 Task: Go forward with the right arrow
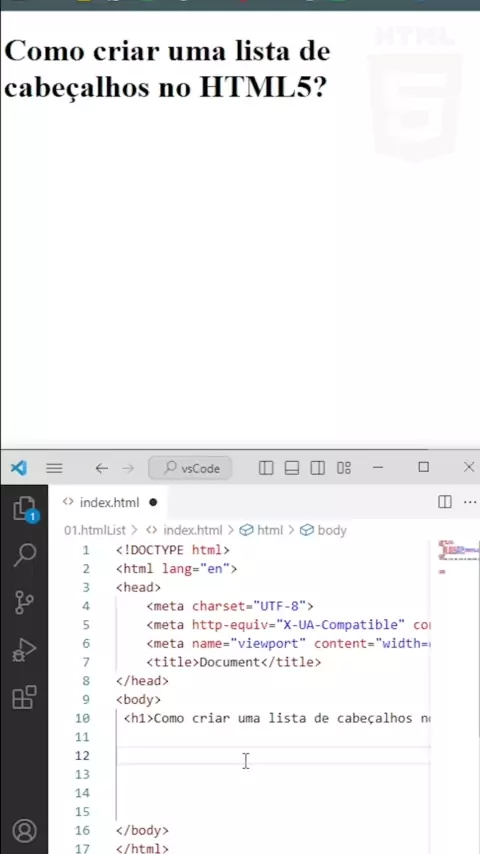point(128,468)
